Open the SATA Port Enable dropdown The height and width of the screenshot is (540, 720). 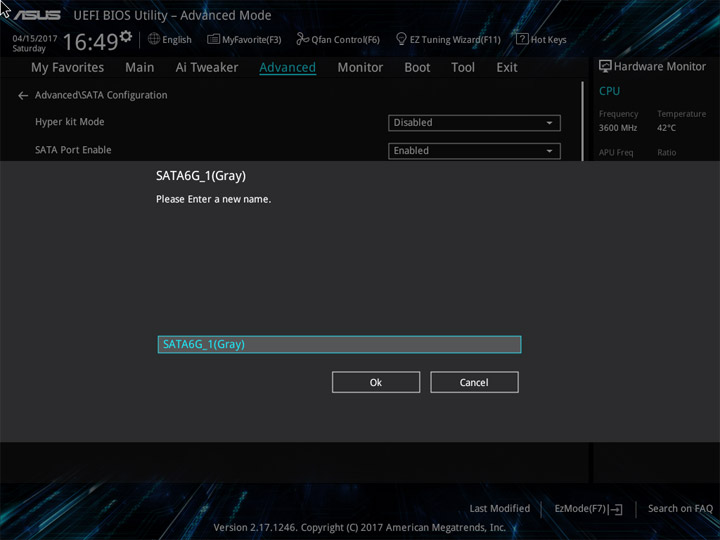[x=474, y=151]
